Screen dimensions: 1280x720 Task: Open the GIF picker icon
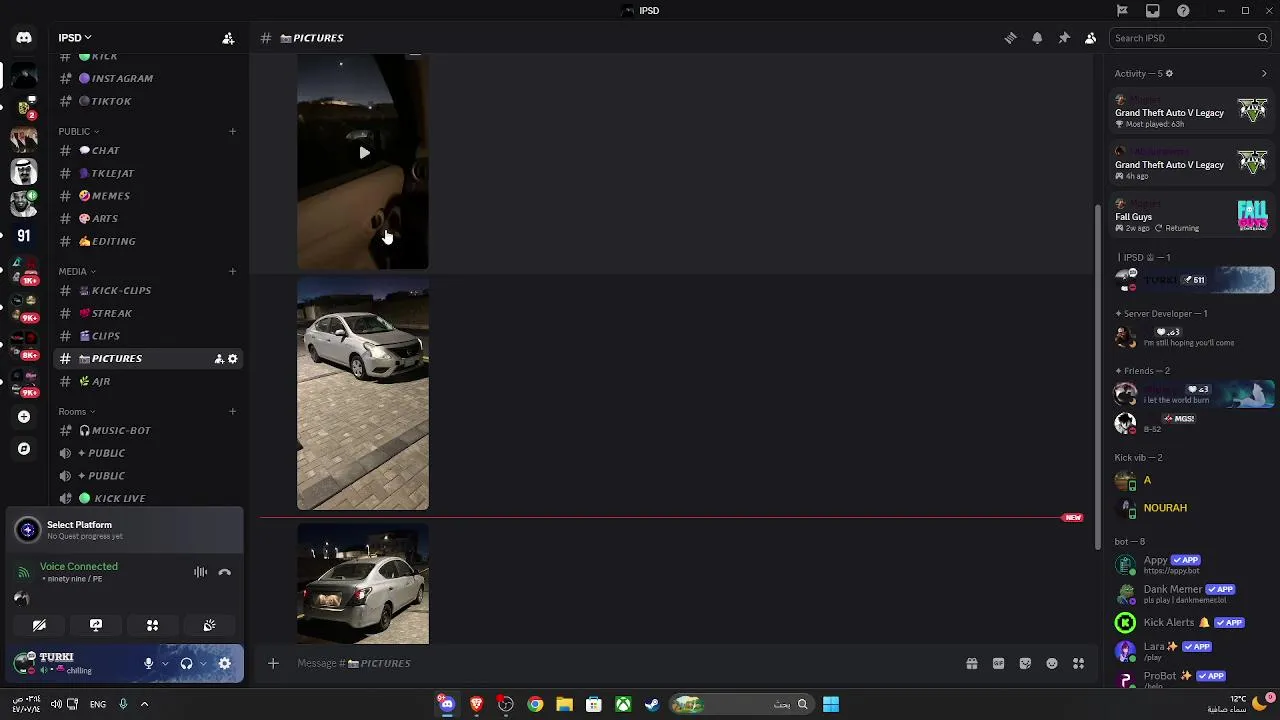(x=998, y=663)
